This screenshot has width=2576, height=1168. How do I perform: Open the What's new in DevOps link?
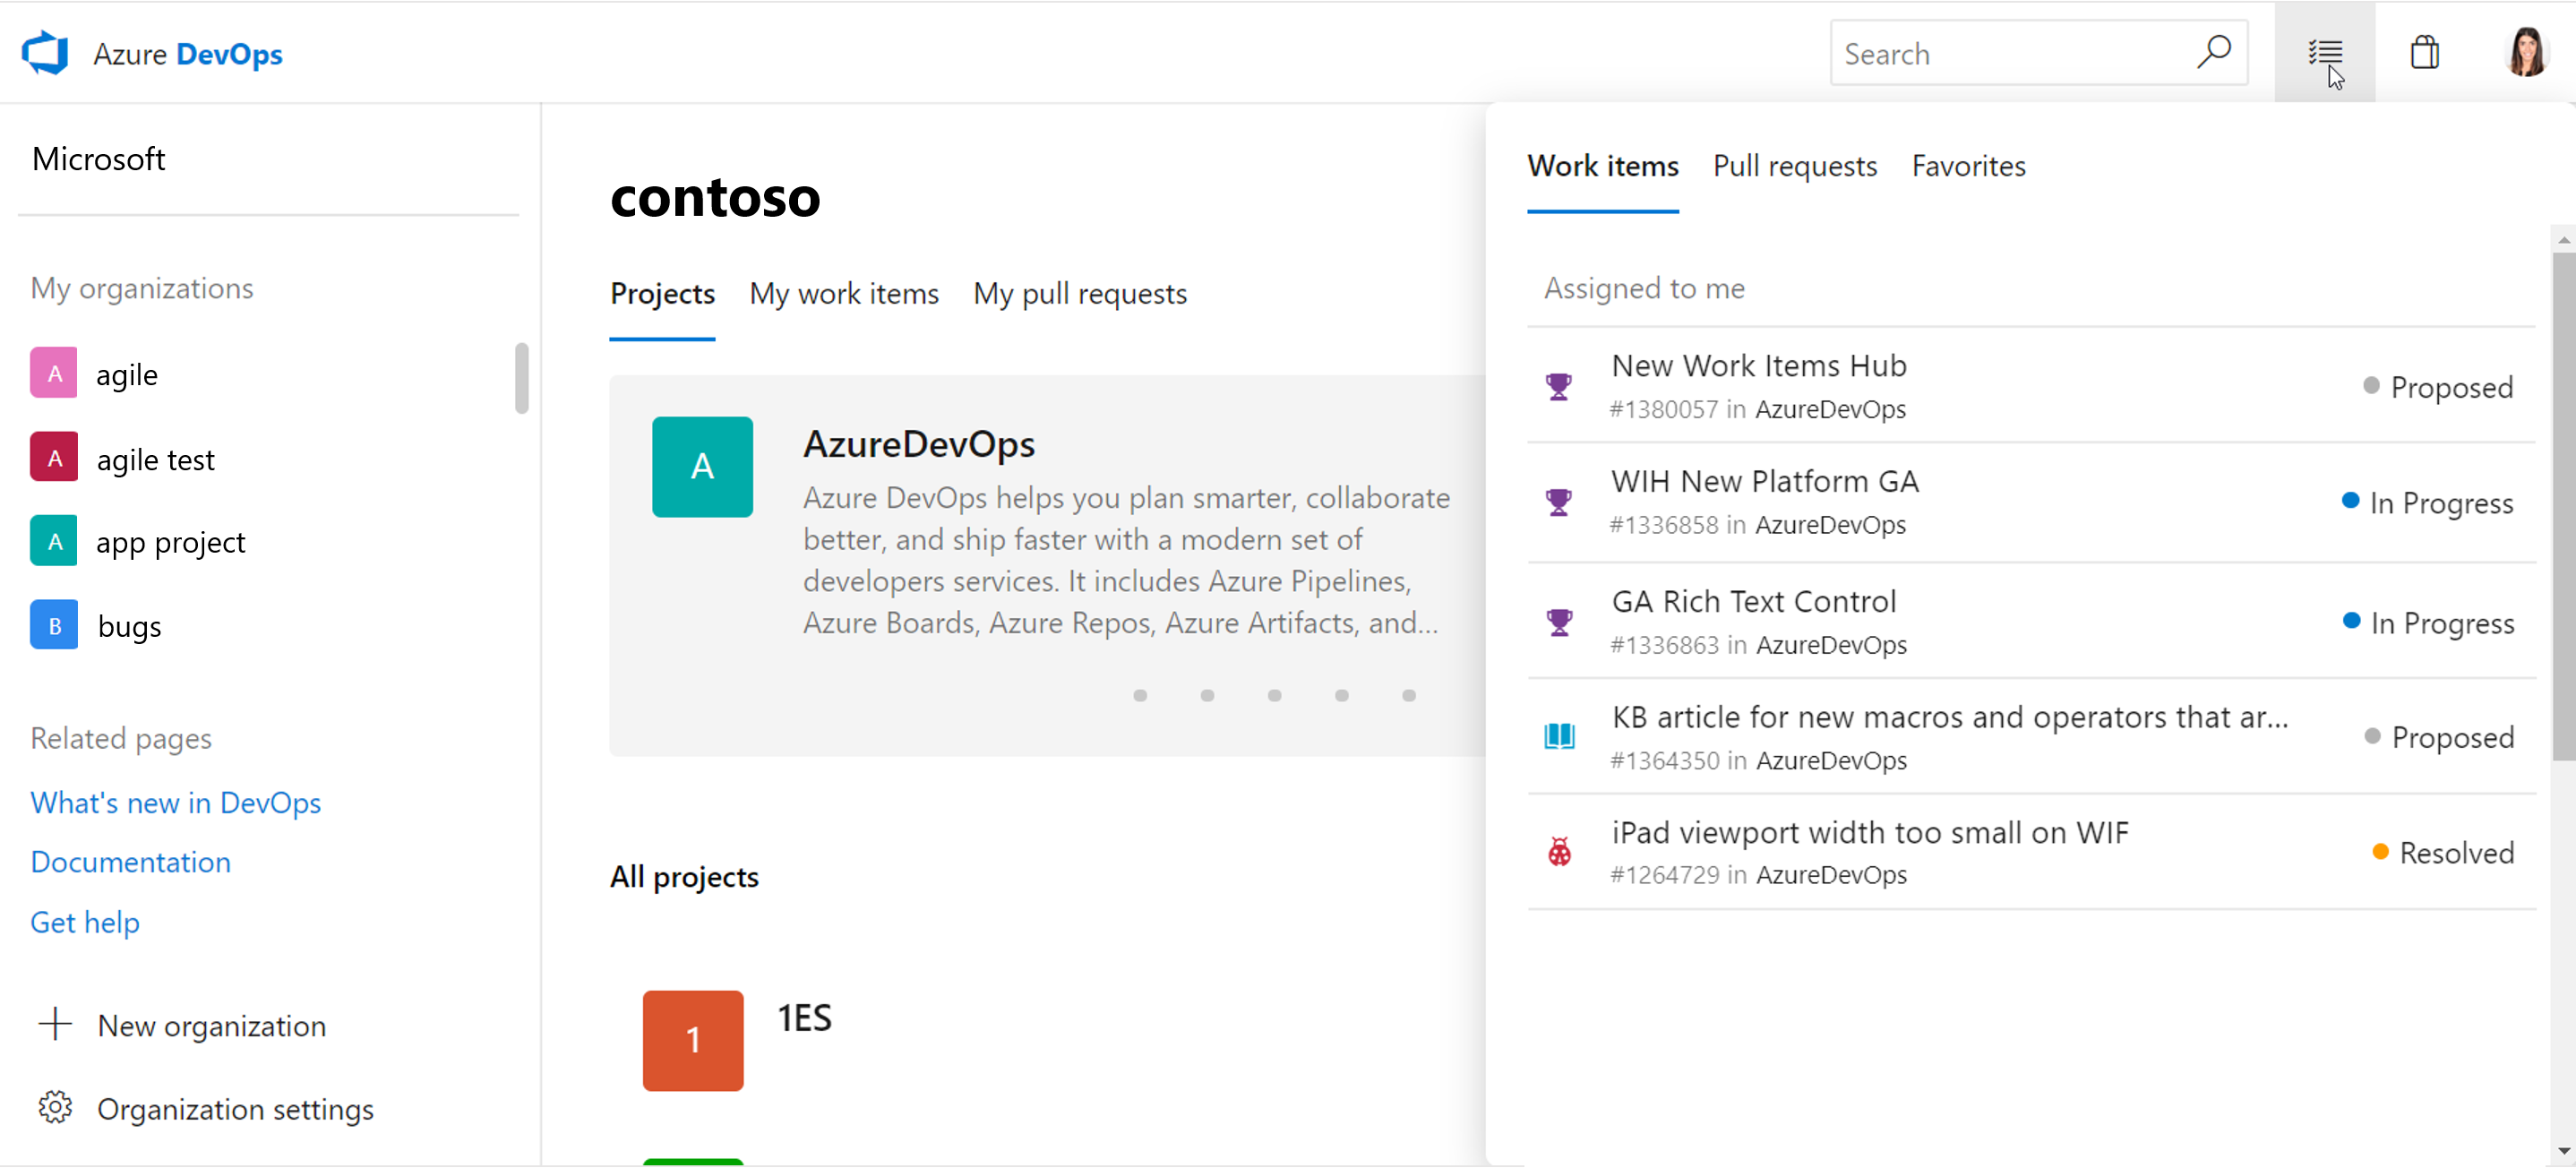176,802
